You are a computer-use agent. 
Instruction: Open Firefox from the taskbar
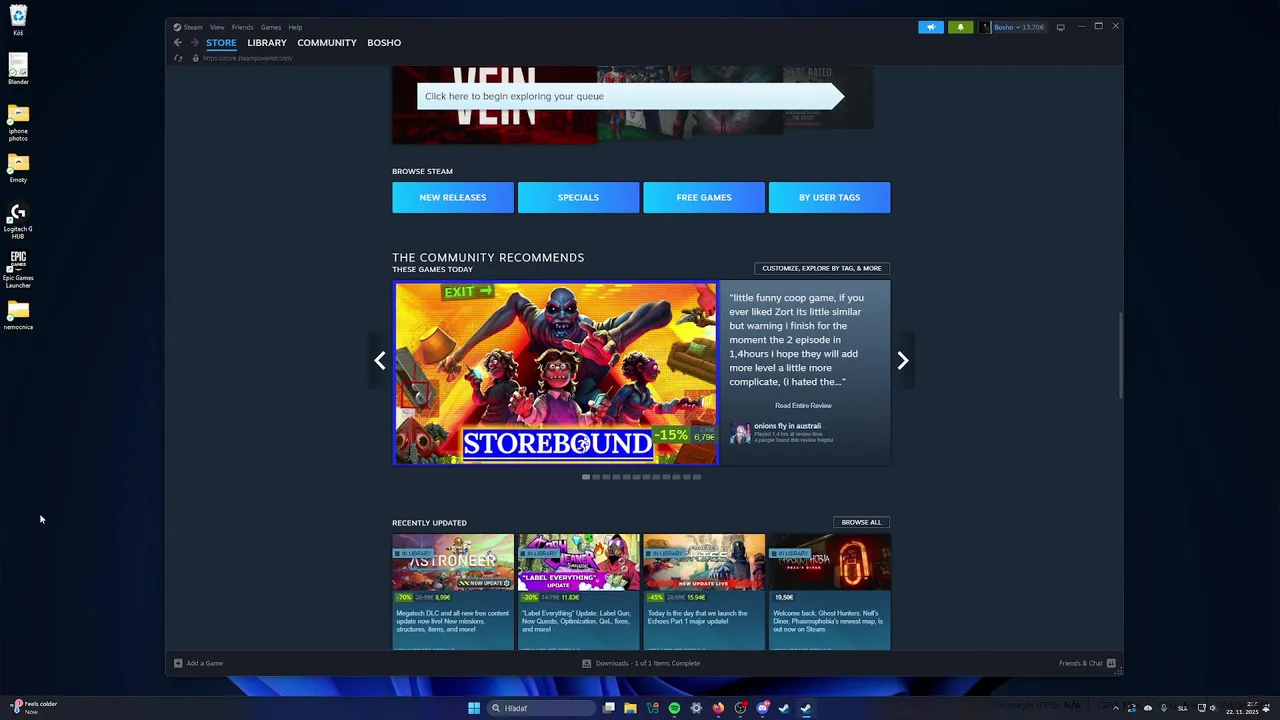tap(718, 708)
